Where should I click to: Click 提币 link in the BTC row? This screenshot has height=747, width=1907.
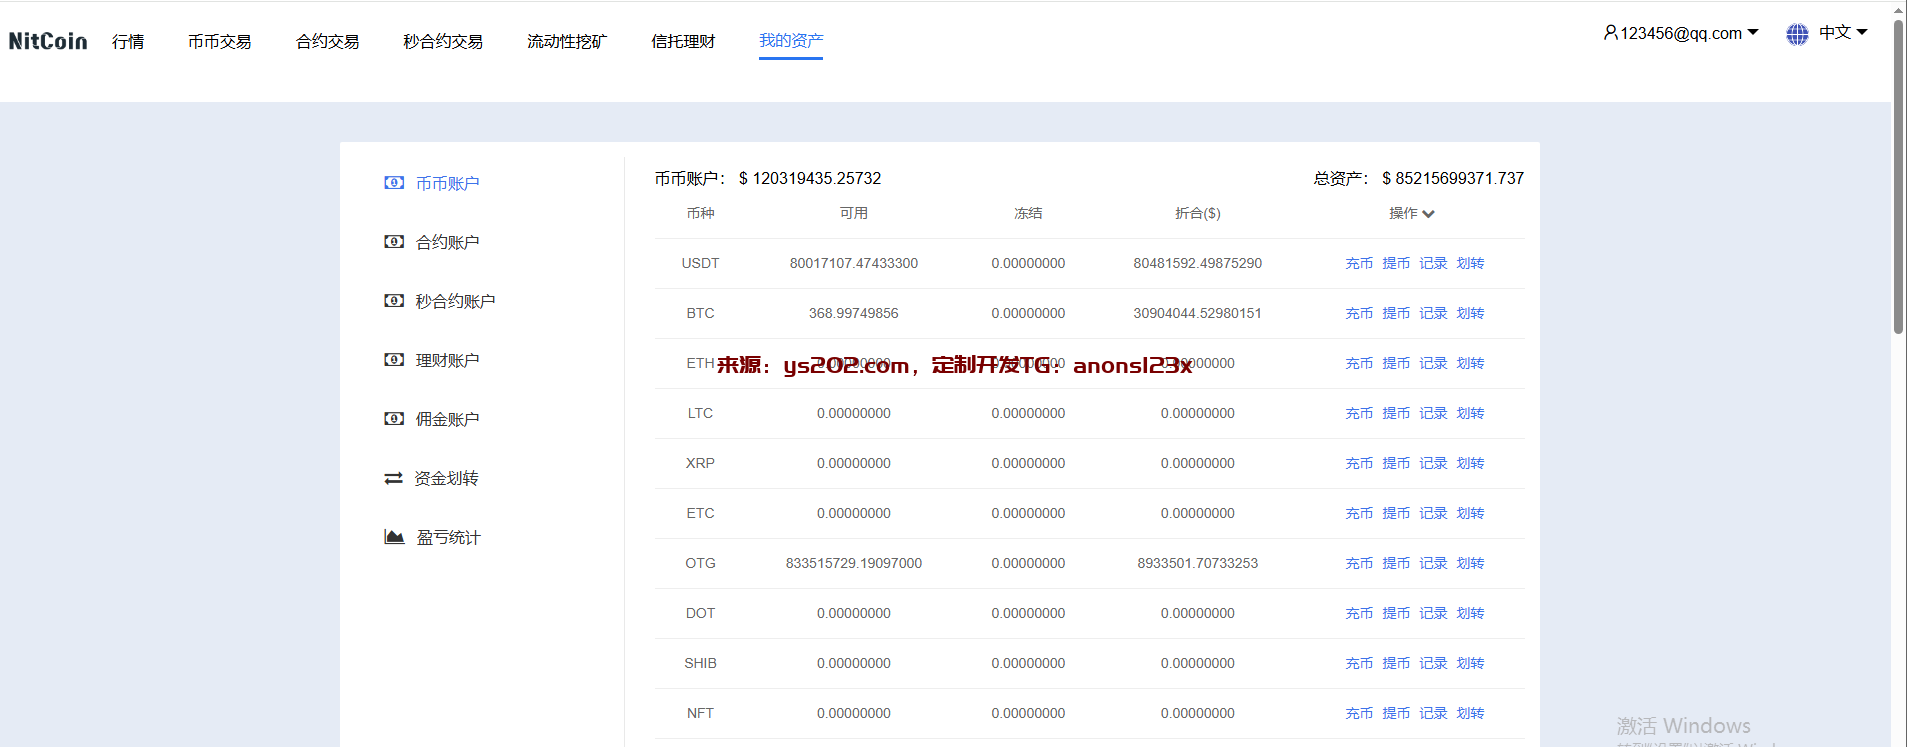point(1396,313)
